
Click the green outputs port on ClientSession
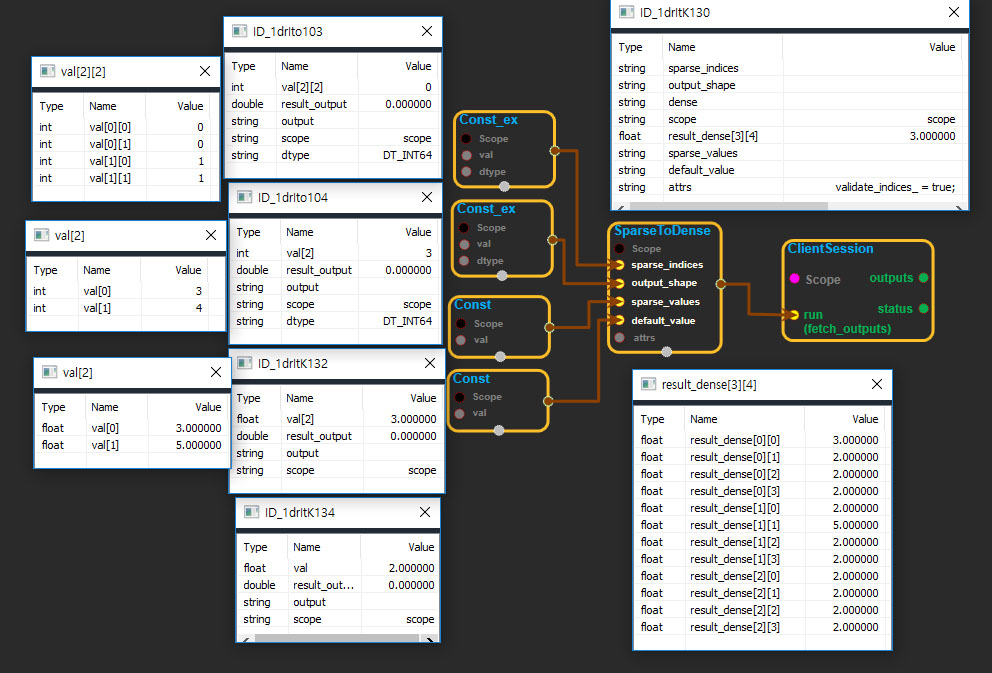(923, 278)
